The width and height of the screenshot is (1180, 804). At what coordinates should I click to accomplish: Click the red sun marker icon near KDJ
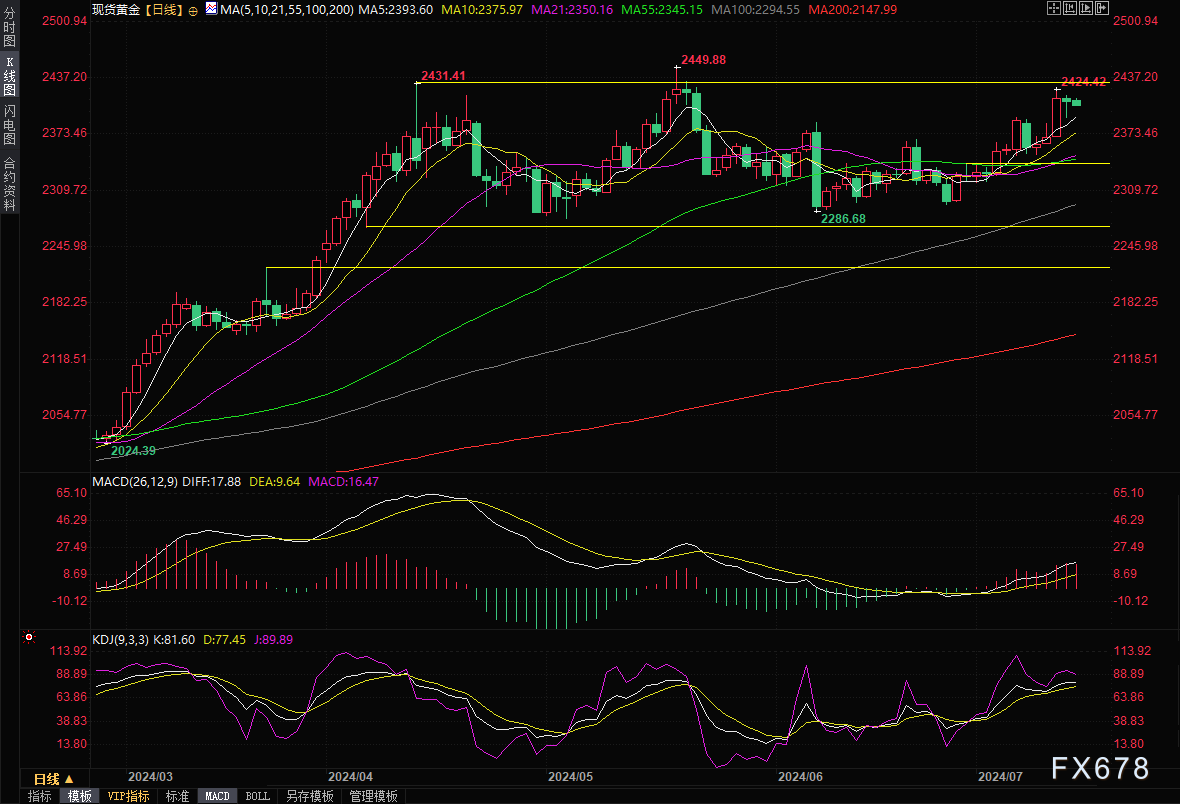(28, 636)
